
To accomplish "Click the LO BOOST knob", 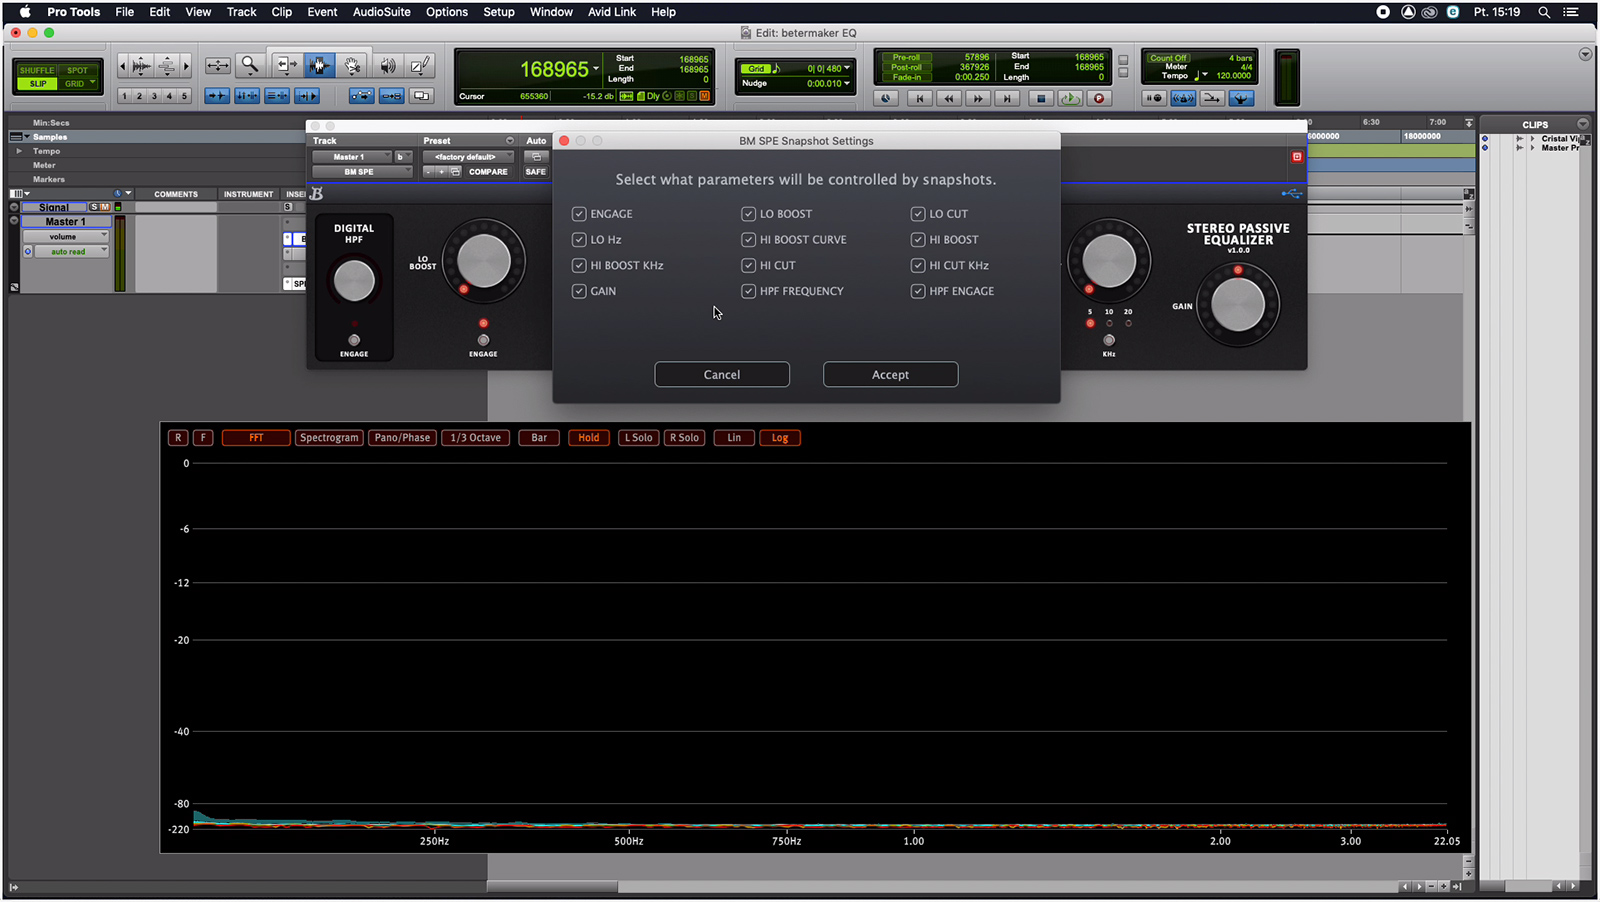I will point(484,261).
